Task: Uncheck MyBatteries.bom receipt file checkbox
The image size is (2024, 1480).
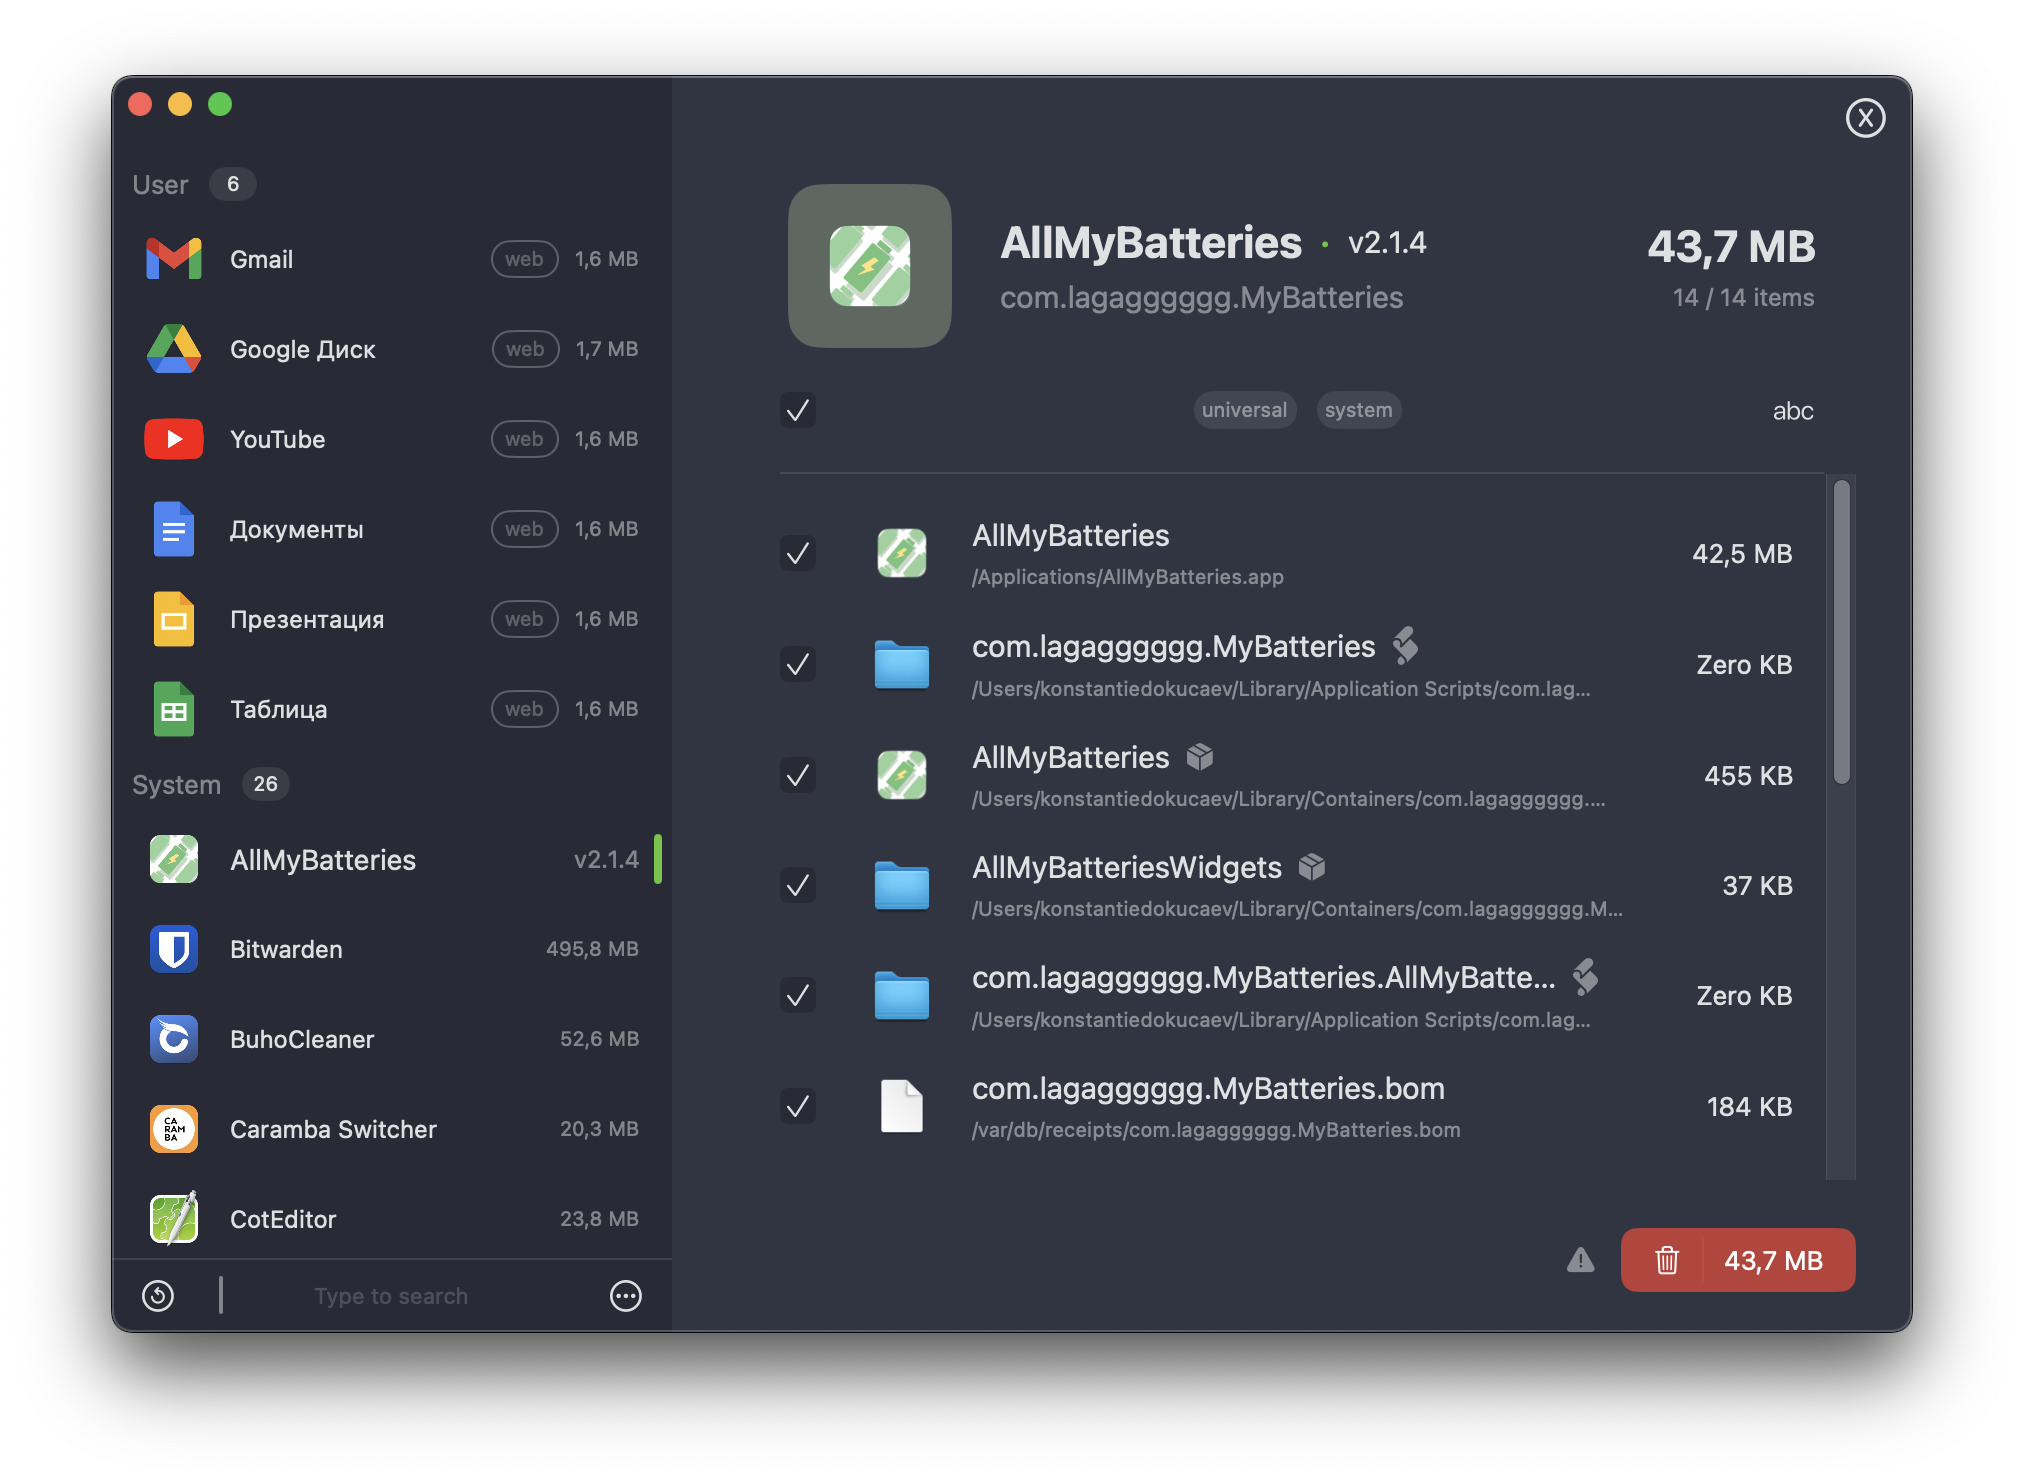Action: point(798,1106)
